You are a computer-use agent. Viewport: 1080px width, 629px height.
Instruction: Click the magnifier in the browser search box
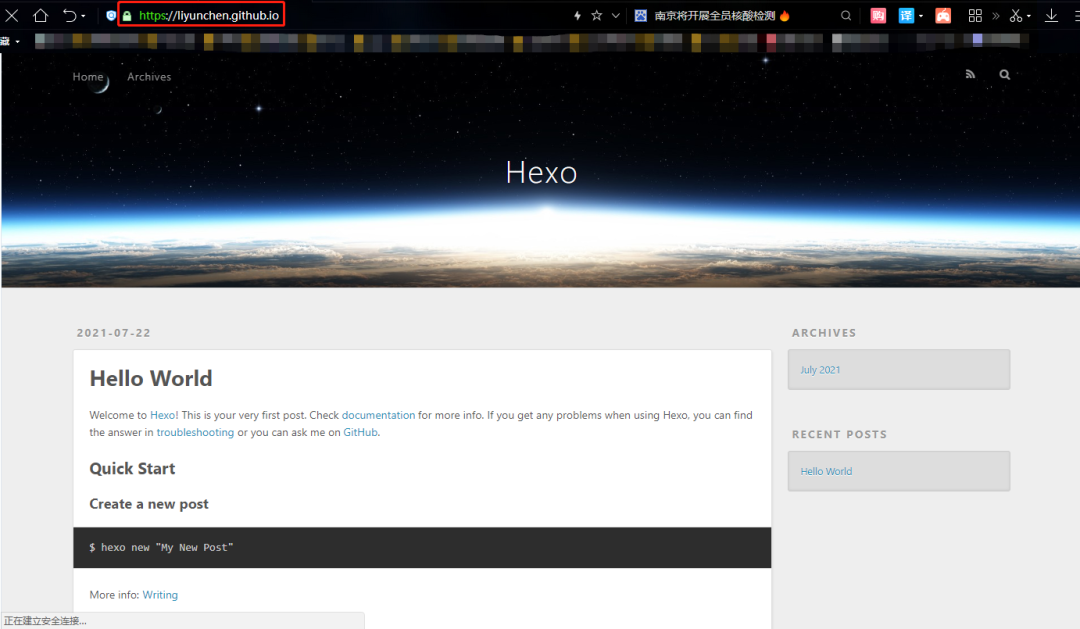pyautogui.click(x=846, y=15)
